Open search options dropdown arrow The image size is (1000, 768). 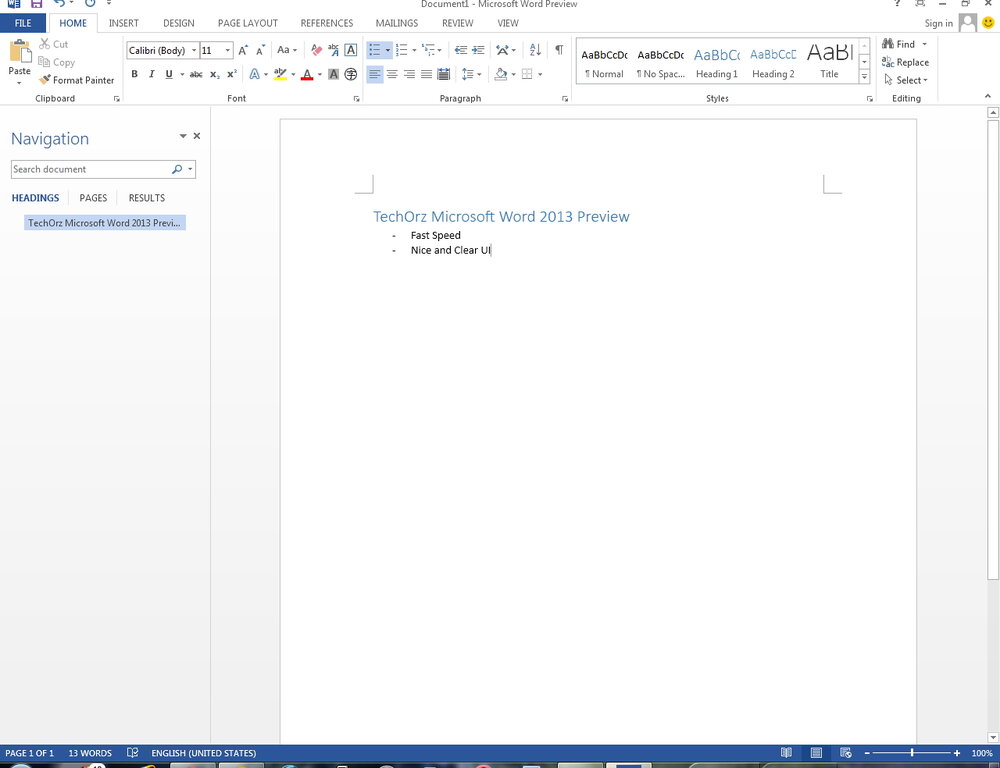pyautogui.click(x=190, y=169)
